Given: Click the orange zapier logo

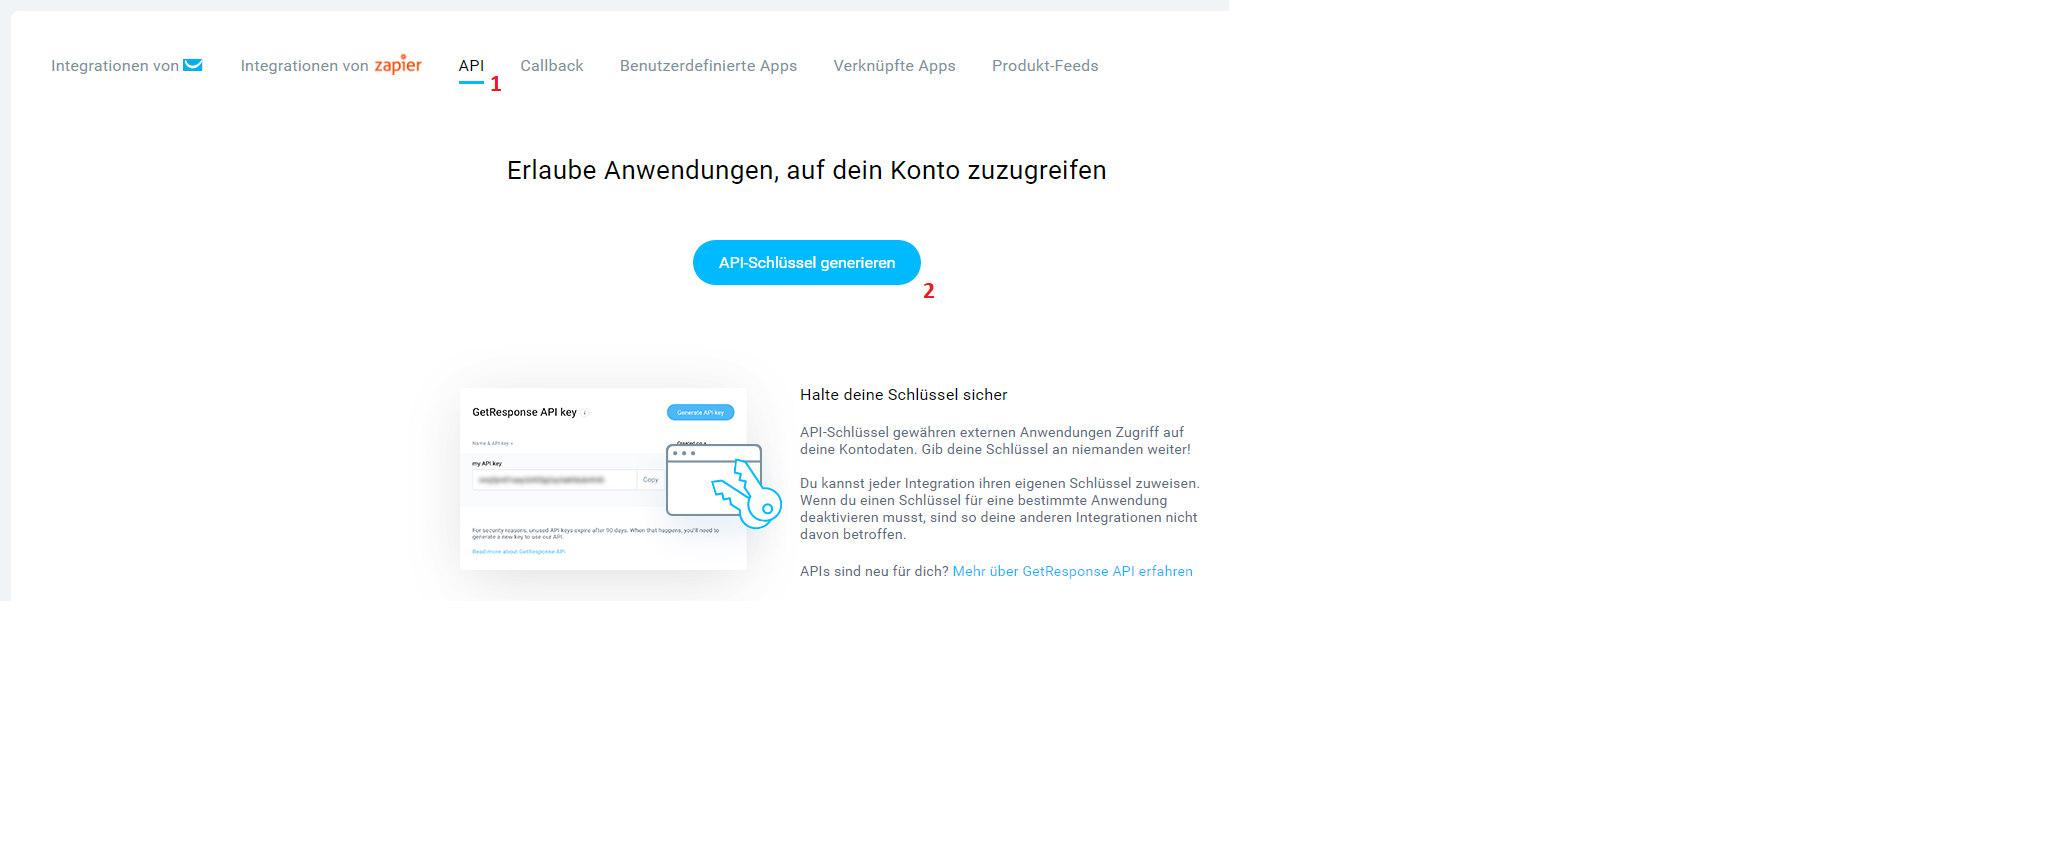Looking at the screenshot, I should pyautogui.click(x=398, y=64).
